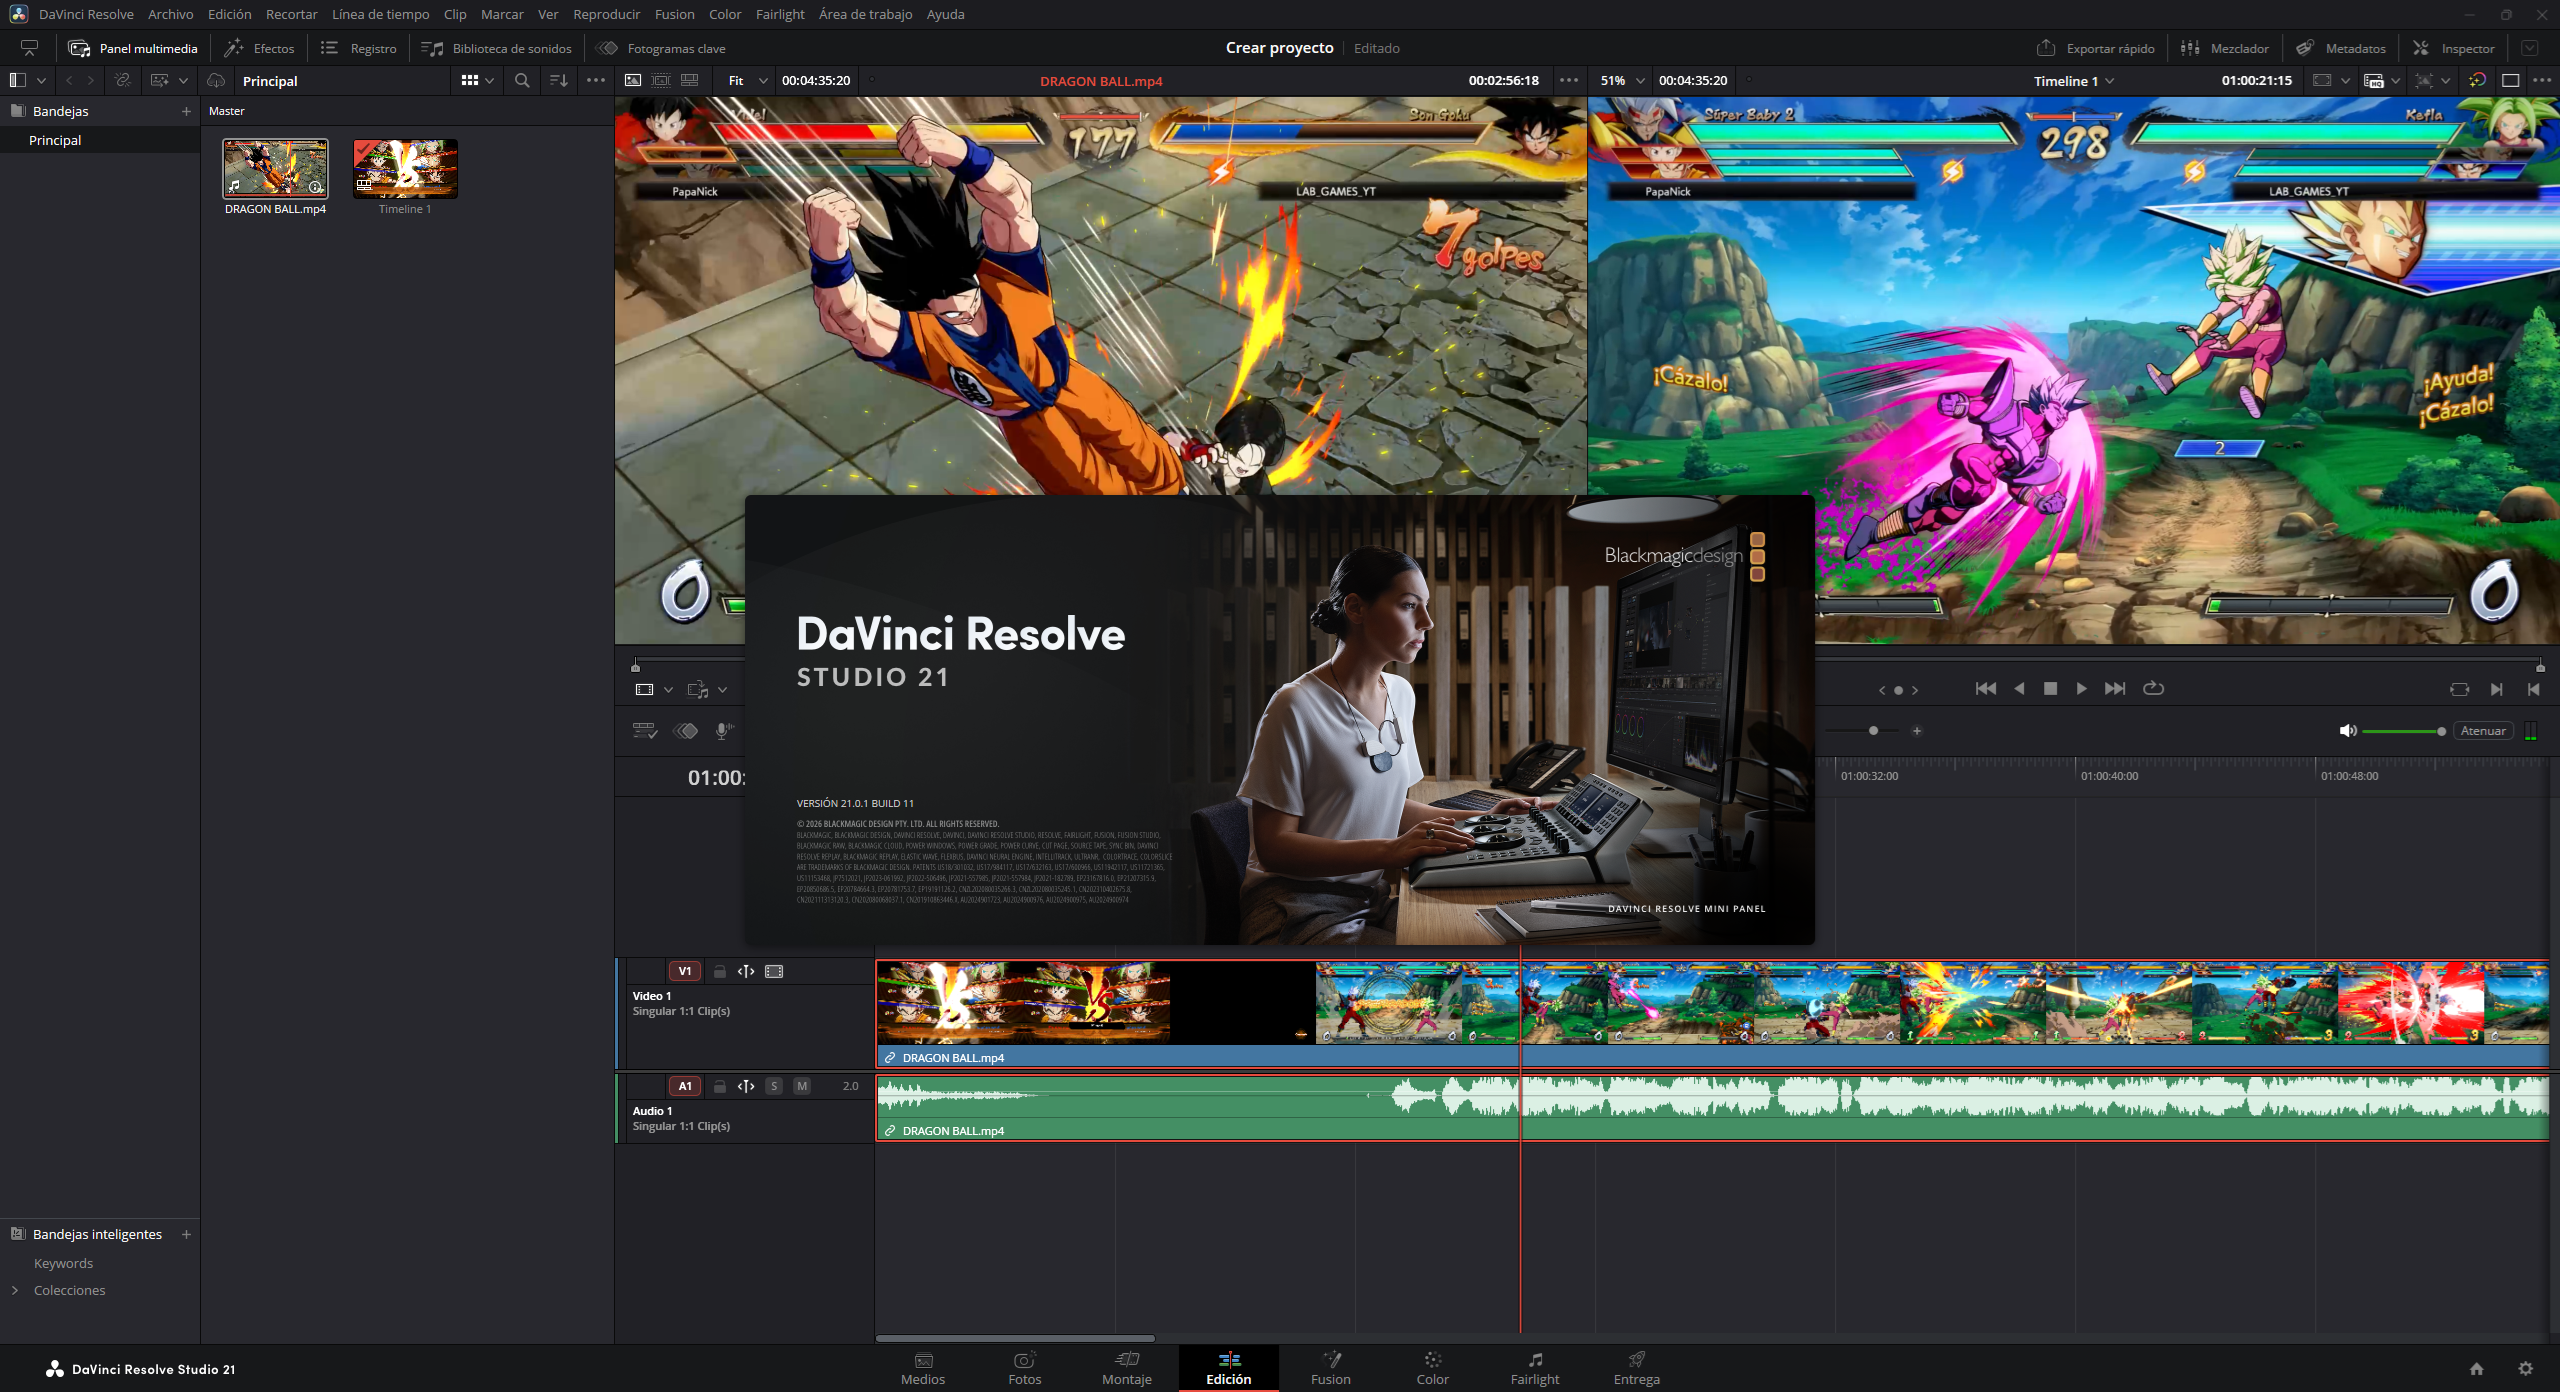The width and height of the screenshot is (2560, 1392).
Task: Switch to the Fusion page
Action: [1330, 1368]
